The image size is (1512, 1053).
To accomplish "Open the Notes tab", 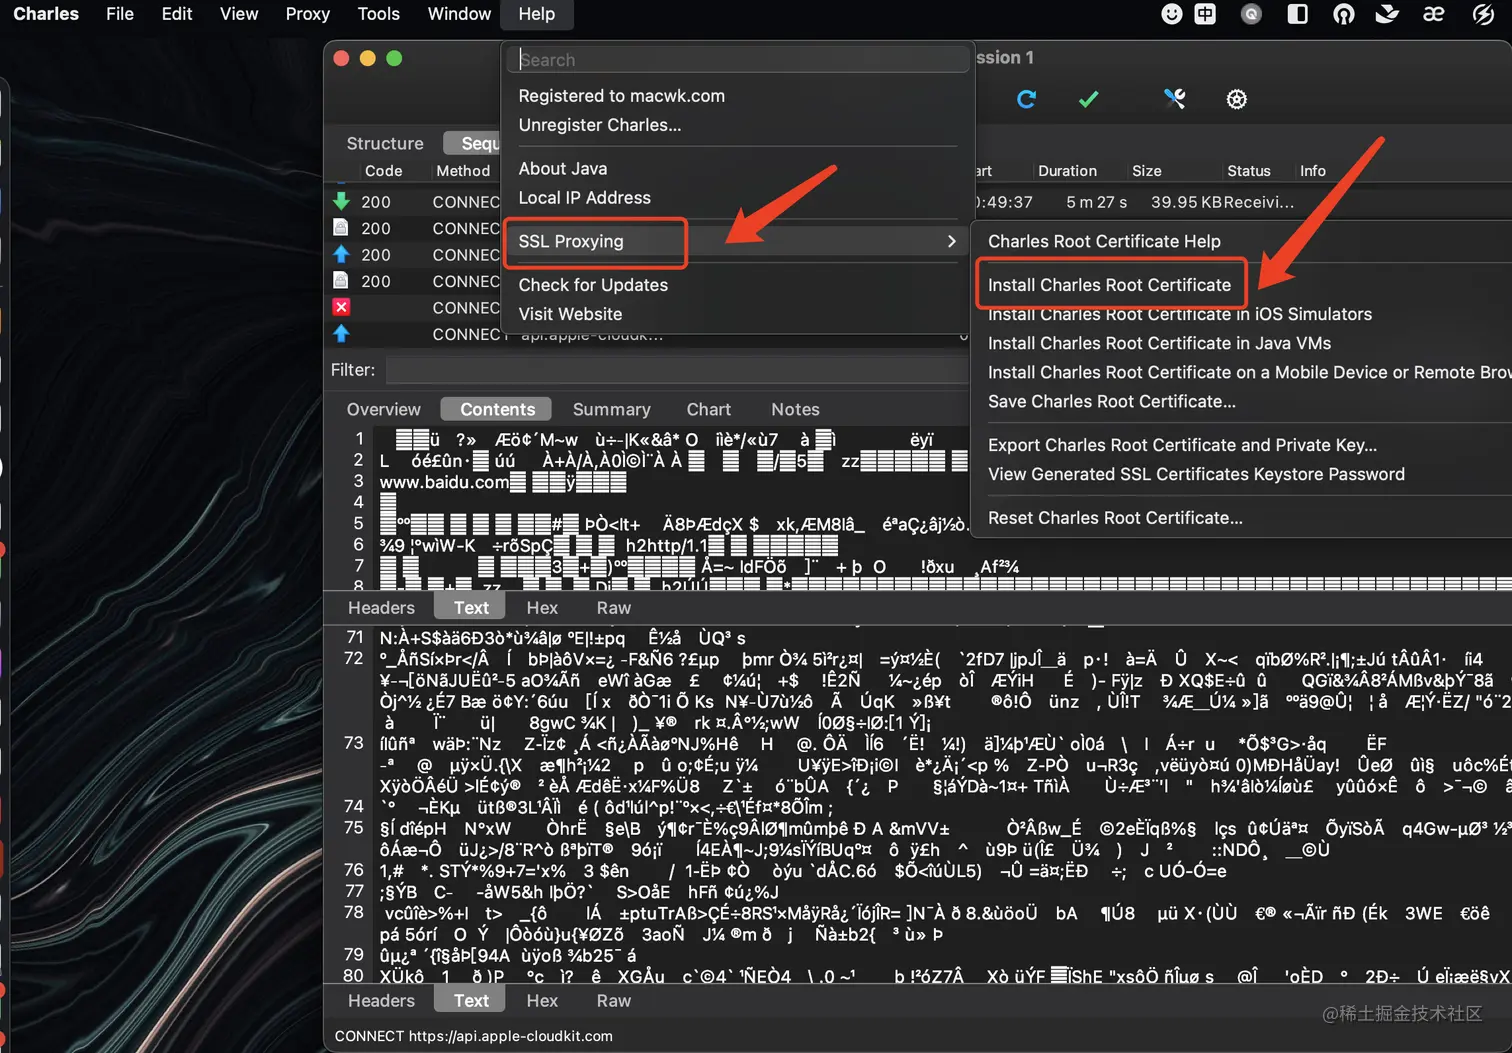I will (795, 409).
